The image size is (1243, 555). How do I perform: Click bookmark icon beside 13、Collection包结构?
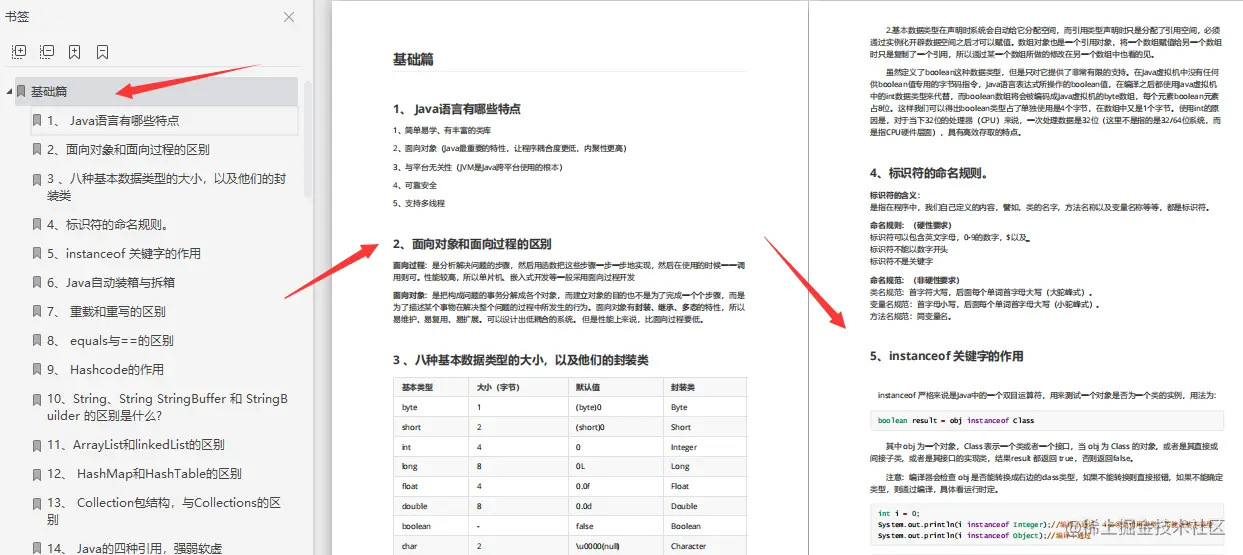37,503
